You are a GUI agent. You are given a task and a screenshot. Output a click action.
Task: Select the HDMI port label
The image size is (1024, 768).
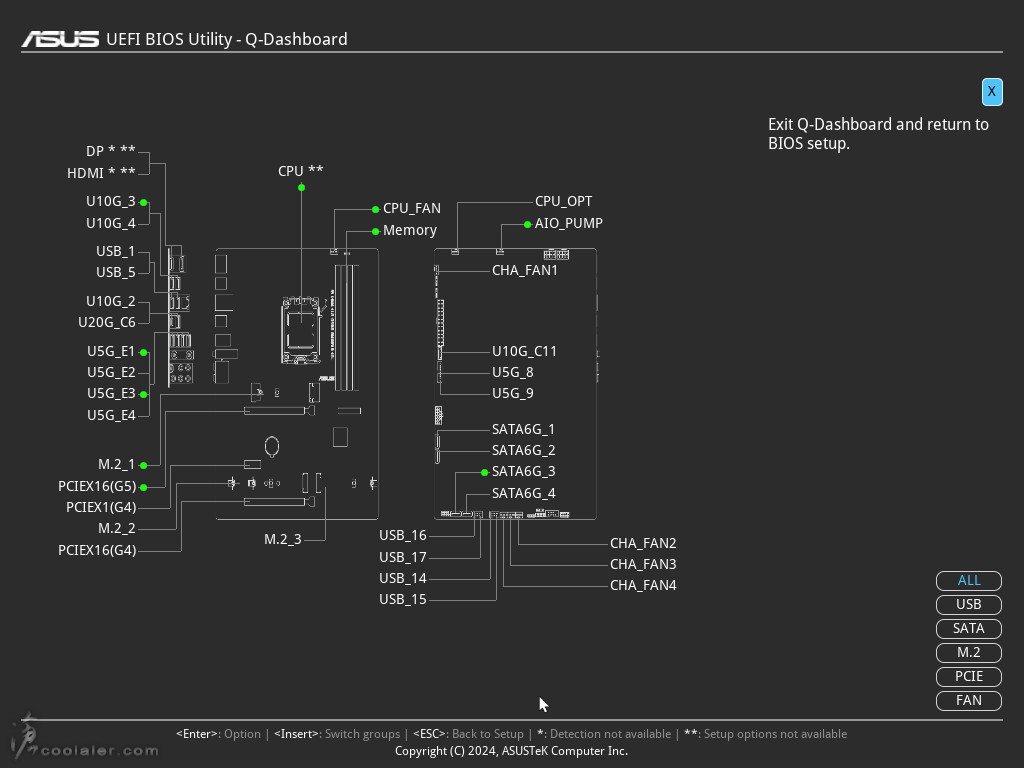pyautogui.click(x=101, y=173)
